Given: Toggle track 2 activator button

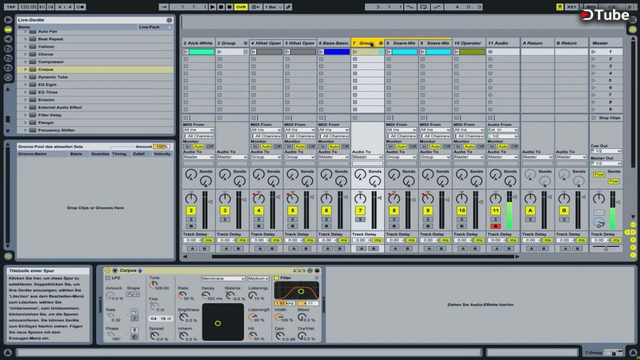Looking at the screenshot, I should [191, 211].
